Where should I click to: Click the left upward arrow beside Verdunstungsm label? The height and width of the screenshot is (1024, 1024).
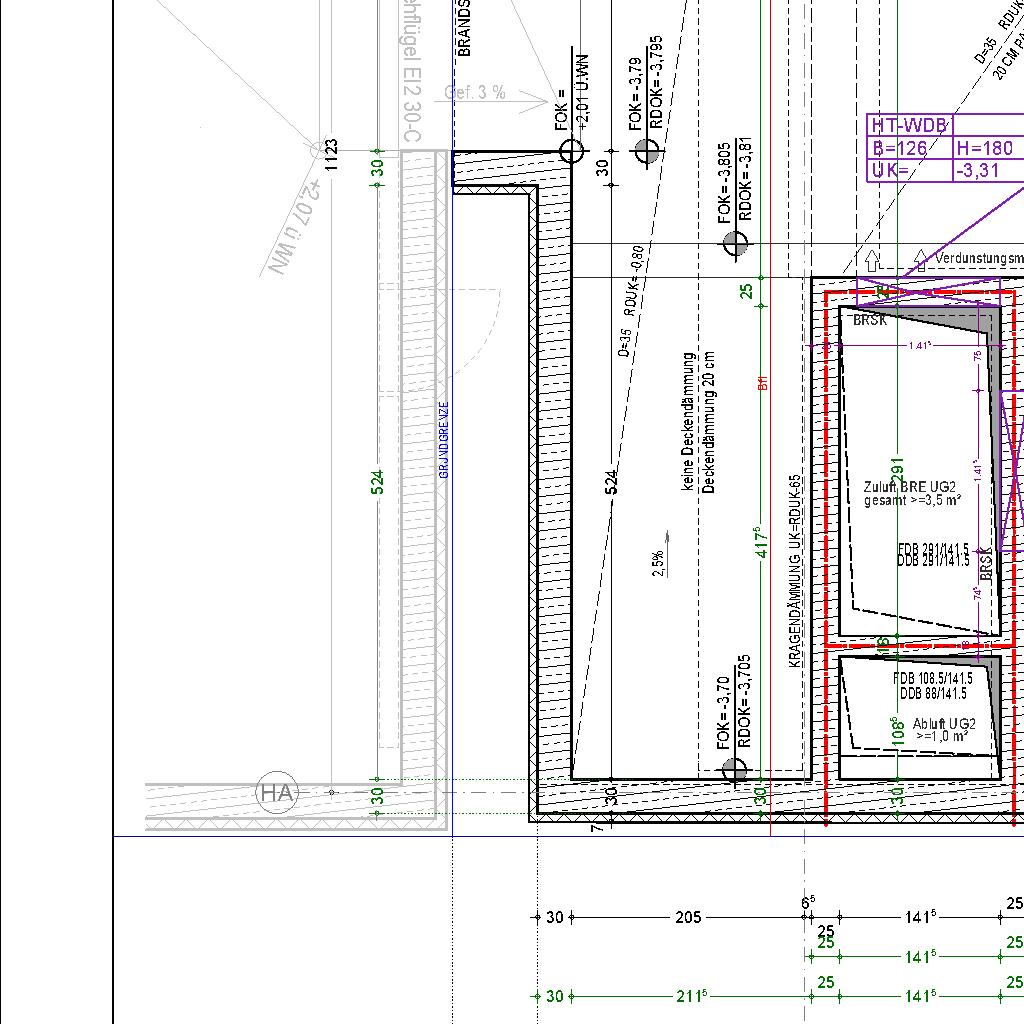(872, 260)
